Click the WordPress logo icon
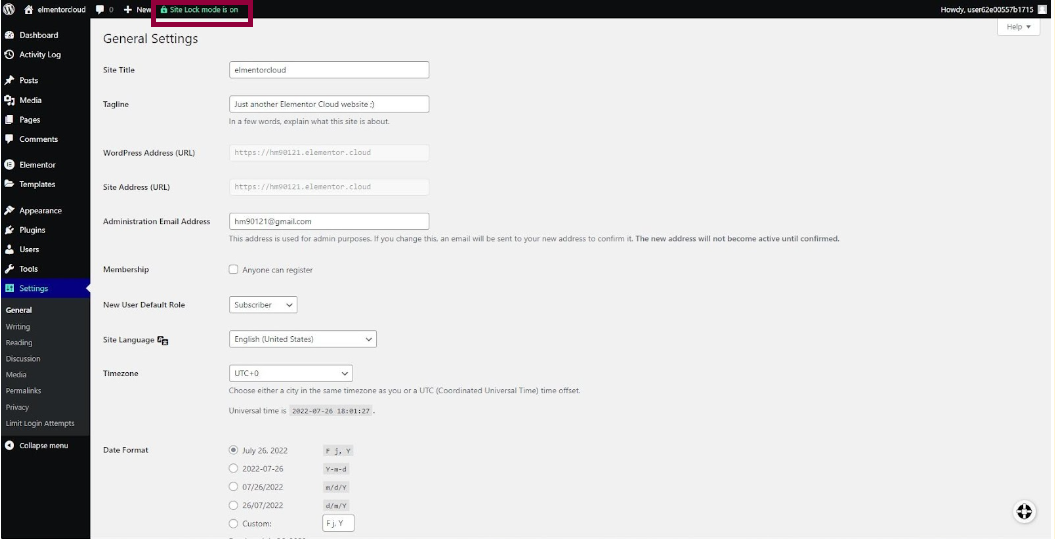 tap(9, 9)
